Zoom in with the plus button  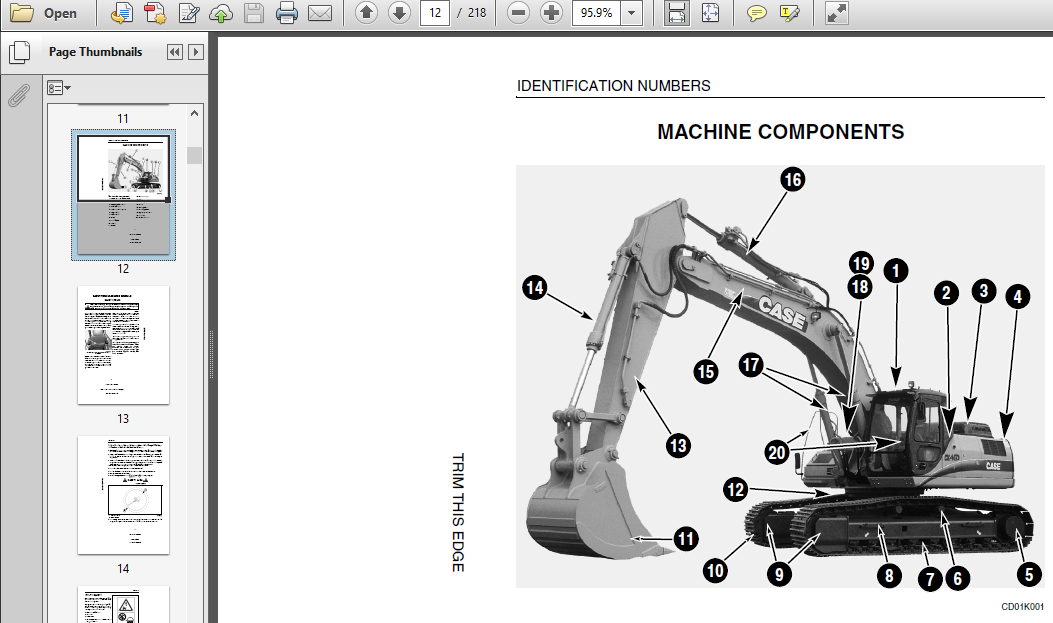[x=551, y=13]
